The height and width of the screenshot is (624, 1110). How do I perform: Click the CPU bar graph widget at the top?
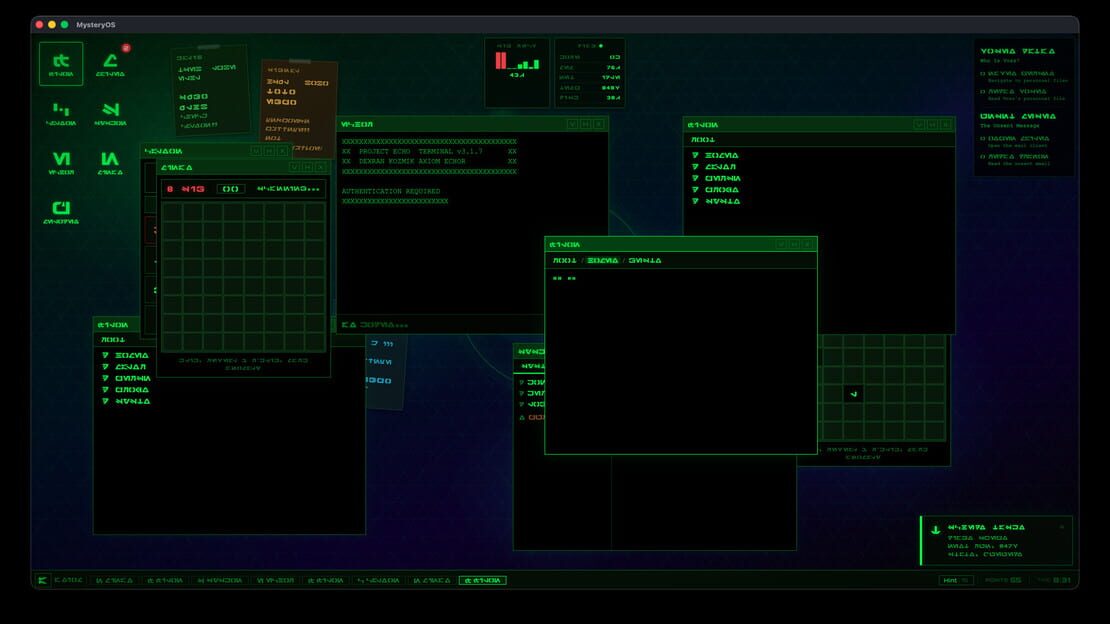click(x=517, y=73)
